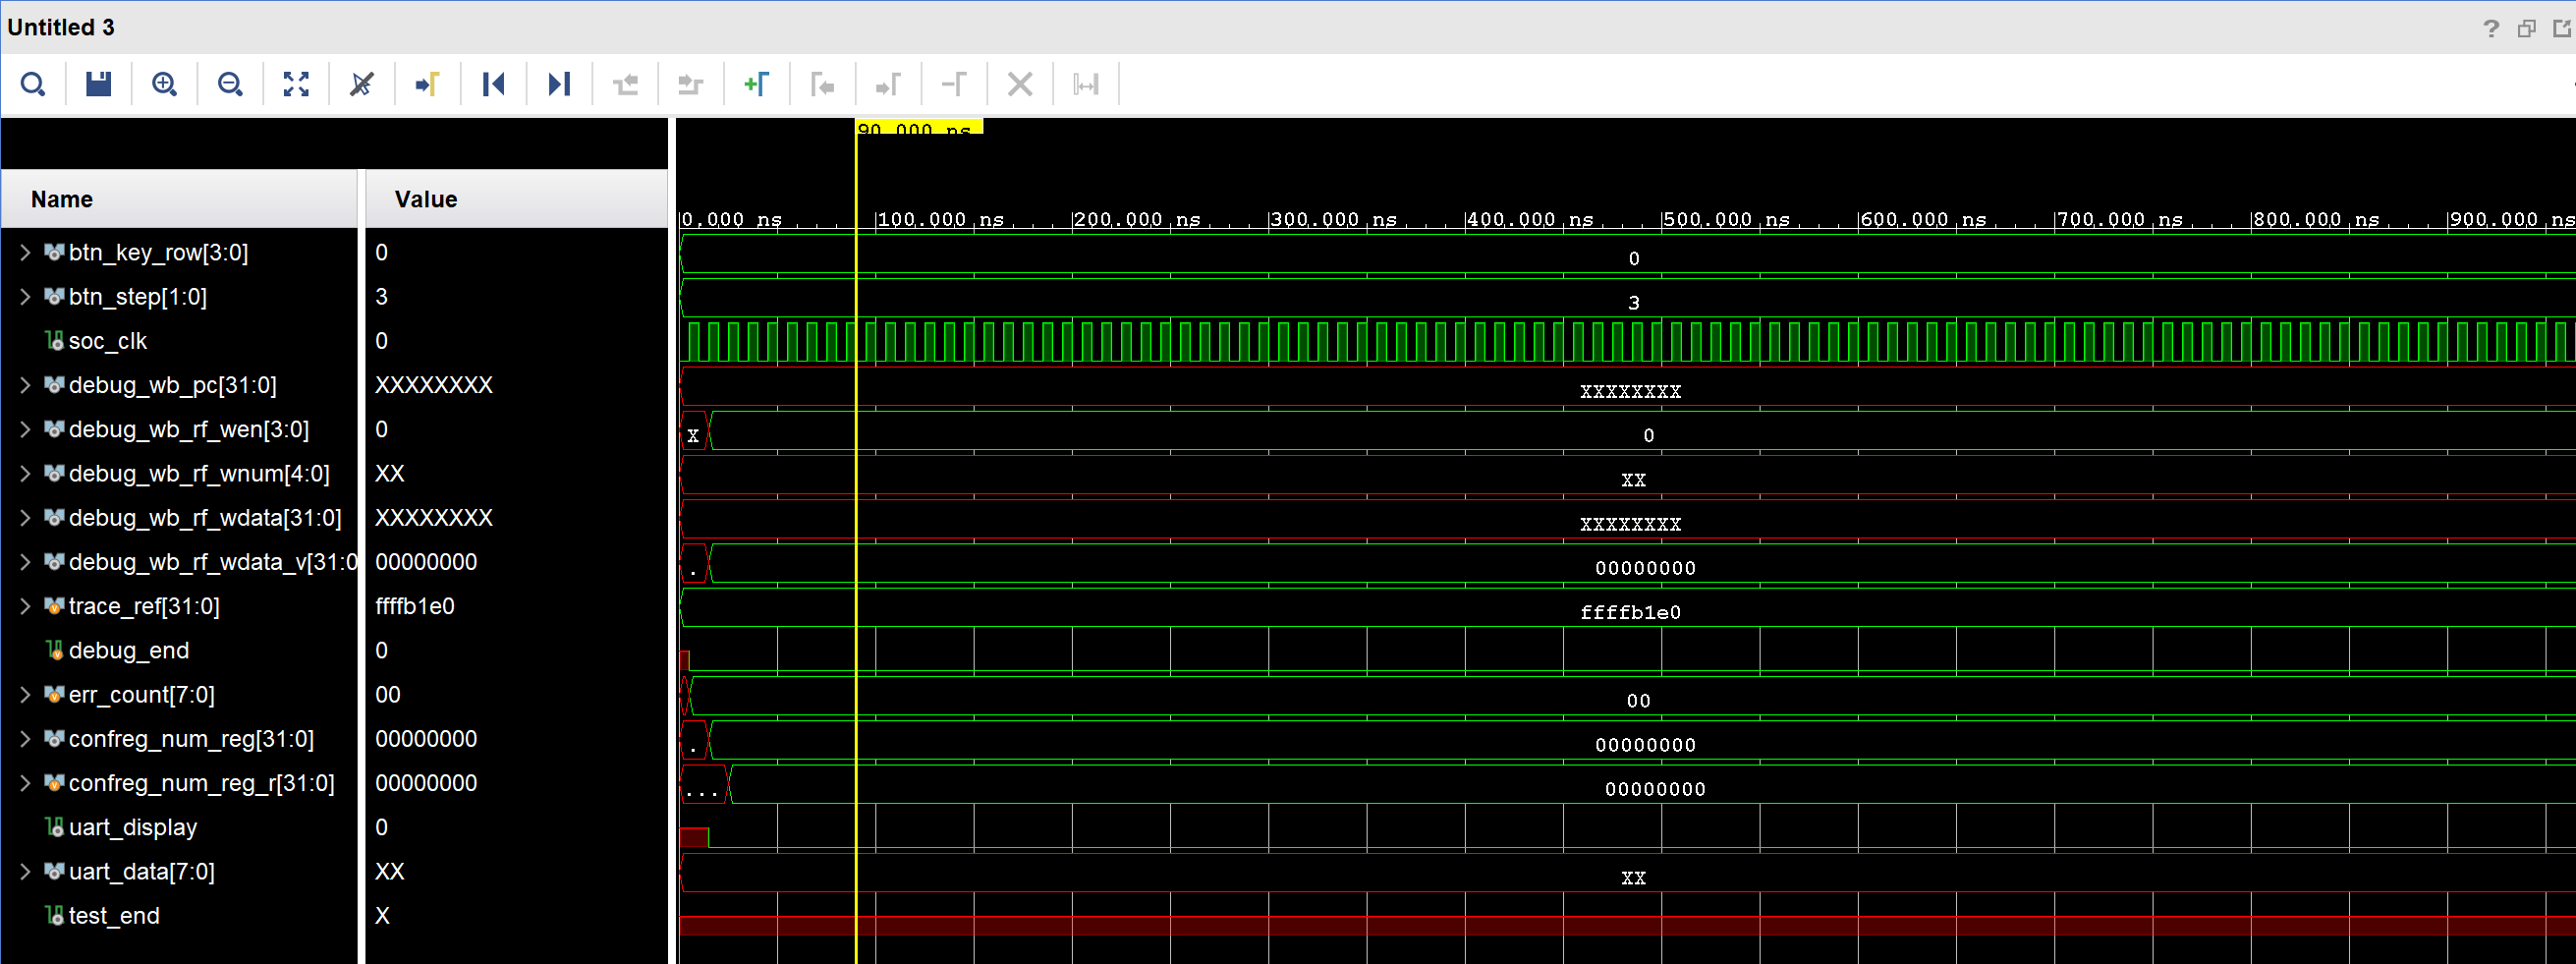Select the soc_clk signal row

point(107,341)
